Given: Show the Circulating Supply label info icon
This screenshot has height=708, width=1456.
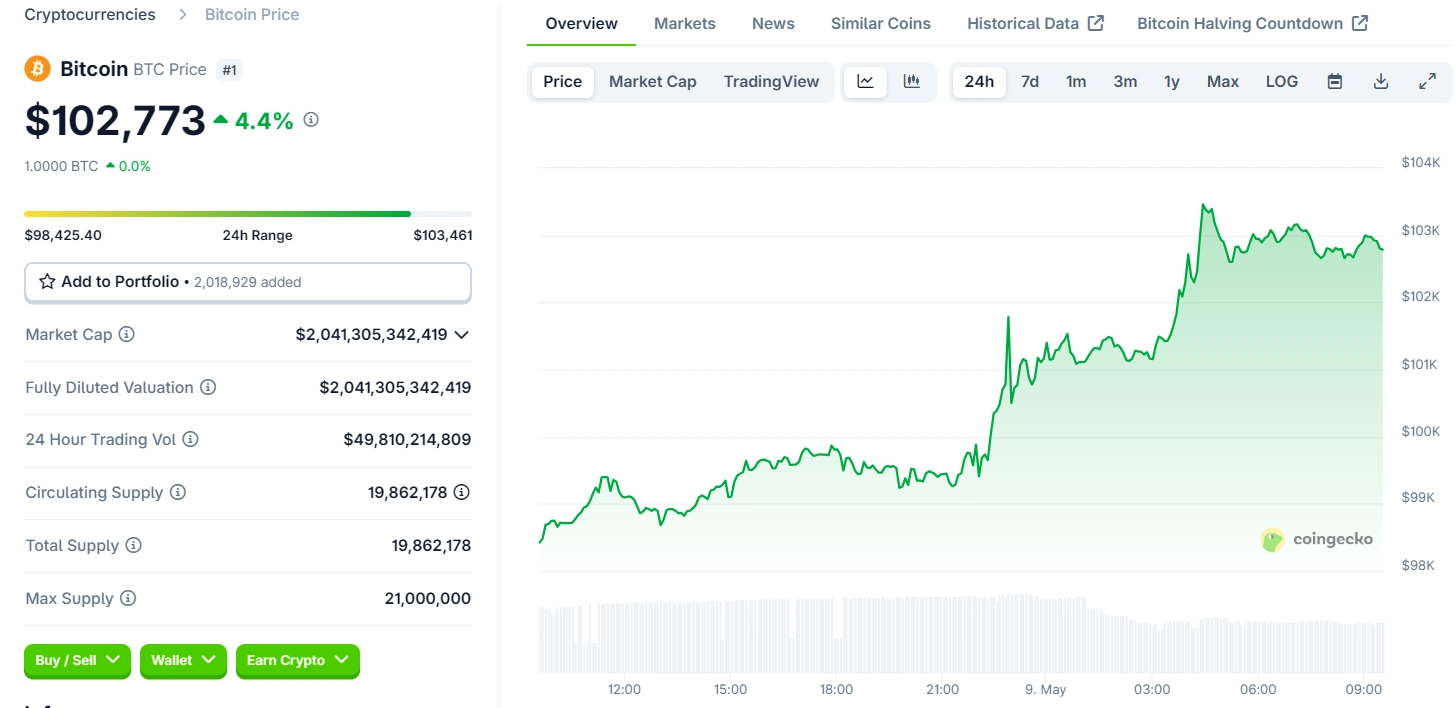Looking at the screenshot, I should pos(178,492).
